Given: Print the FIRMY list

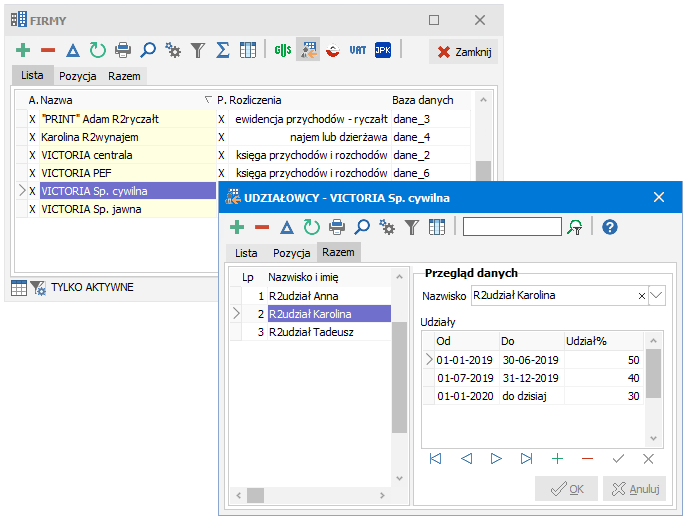Looking at the screenshot, I should pyautogui.click(x=123, y=50).
